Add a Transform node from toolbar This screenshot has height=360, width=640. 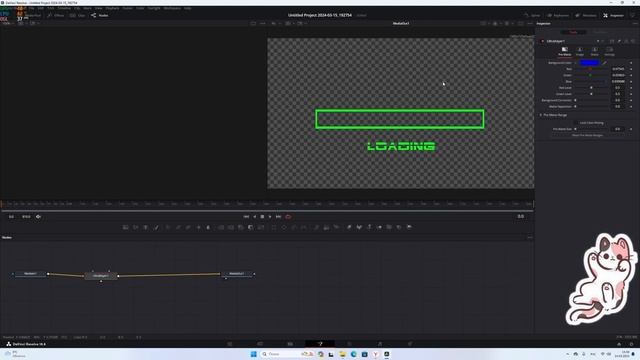pyautogui.click(x=261, y=227)
